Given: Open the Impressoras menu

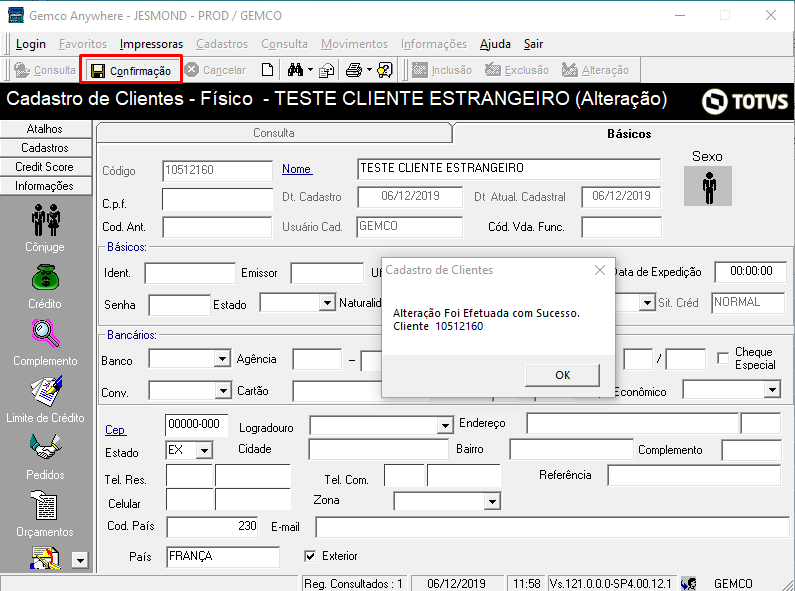Looking at the screenshot, I should coord(151,44).
